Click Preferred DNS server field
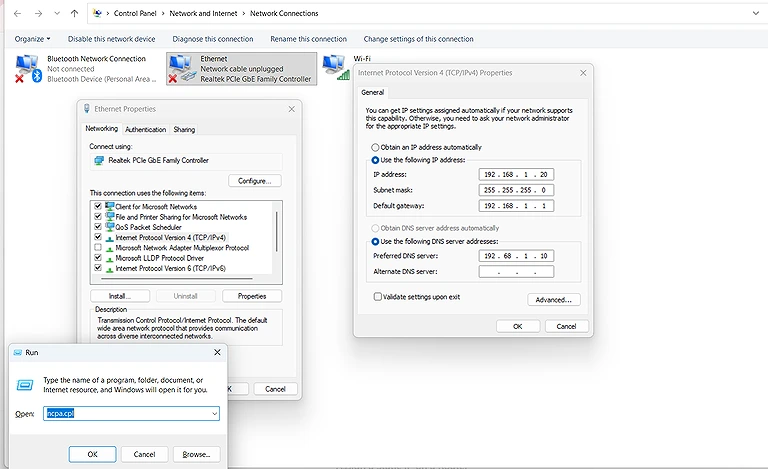The height and width of the screenshot is (469, 768). (516, 256)
